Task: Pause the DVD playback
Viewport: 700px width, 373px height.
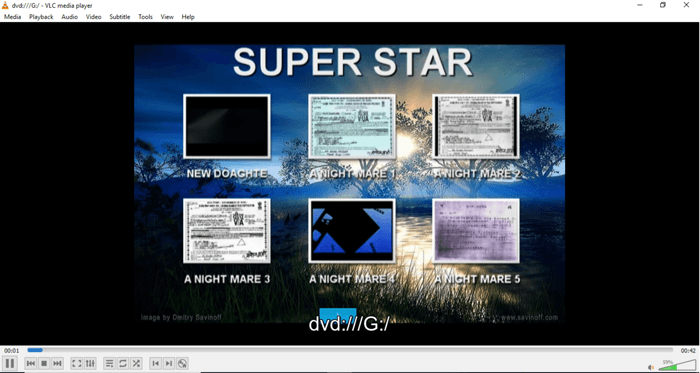Action: [10, 363]
